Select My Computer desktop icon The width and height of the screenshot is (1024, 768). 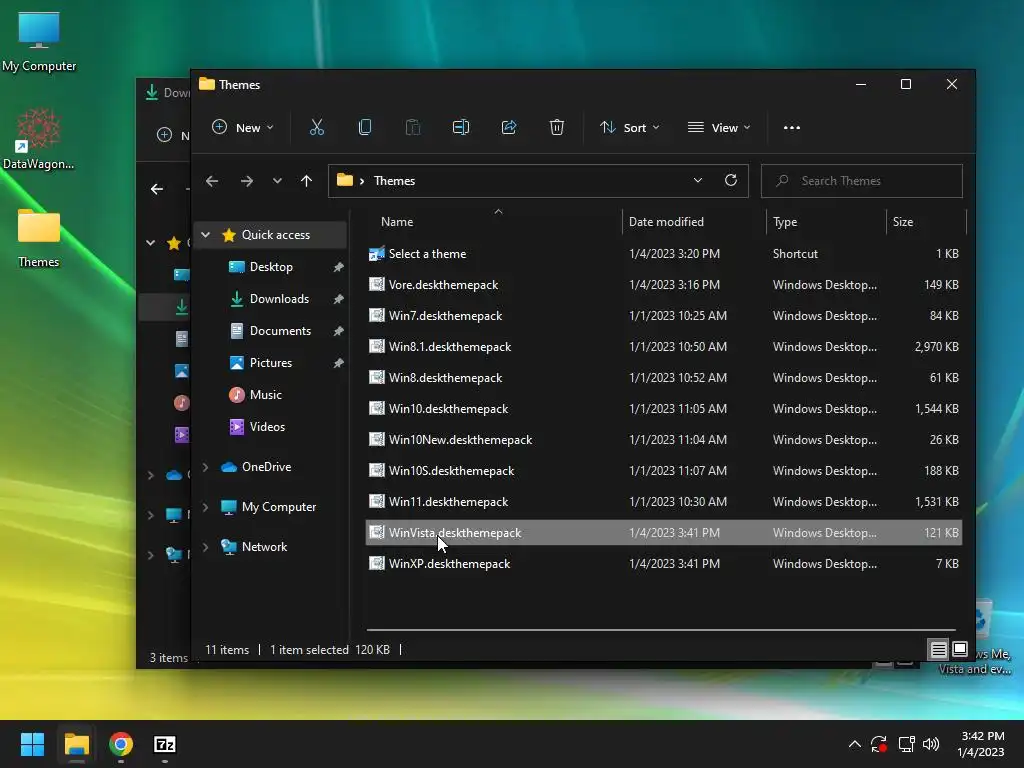pyautogui.click(x=39, y=41)
